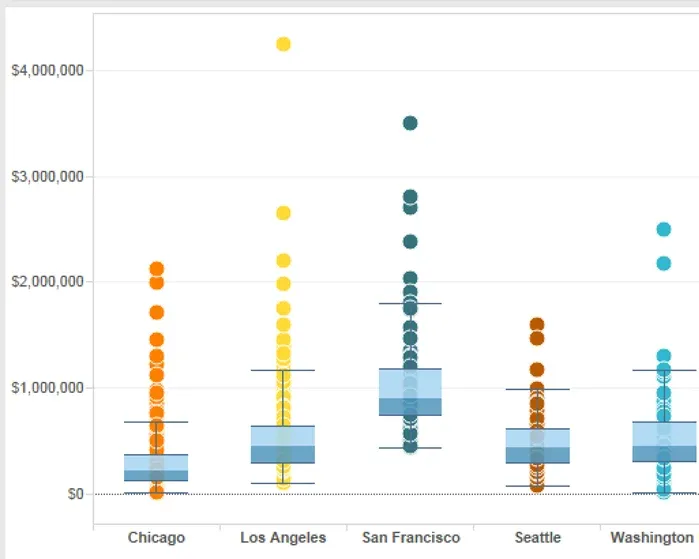
Task: Select the highest yellow Los Angeles outlier
Action: pyautogui.click(x=283, y=44)
